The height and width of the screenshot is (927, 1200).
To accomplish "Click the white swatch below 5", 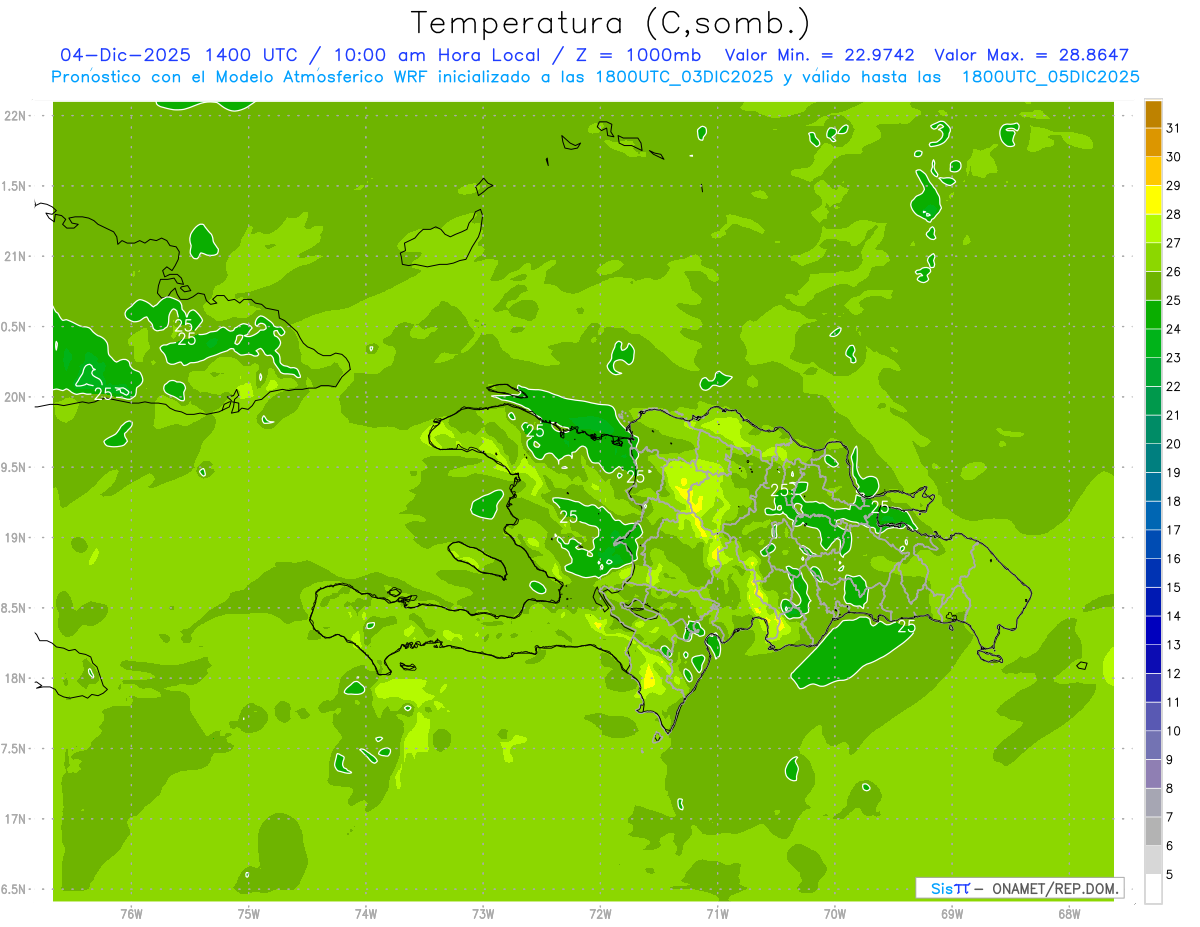I will pos(1154,889).
